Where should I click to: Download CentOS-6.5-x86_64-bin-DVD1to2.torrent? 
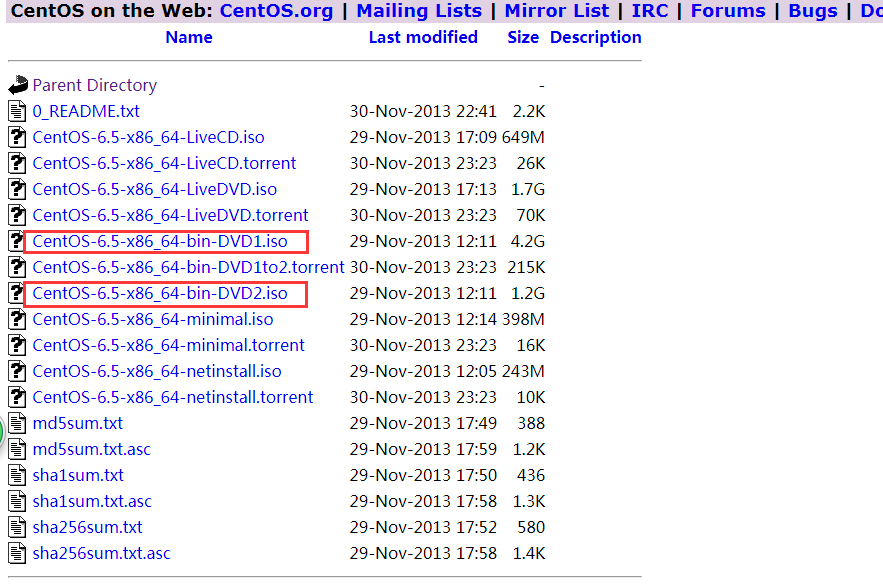tap(188, 267)
